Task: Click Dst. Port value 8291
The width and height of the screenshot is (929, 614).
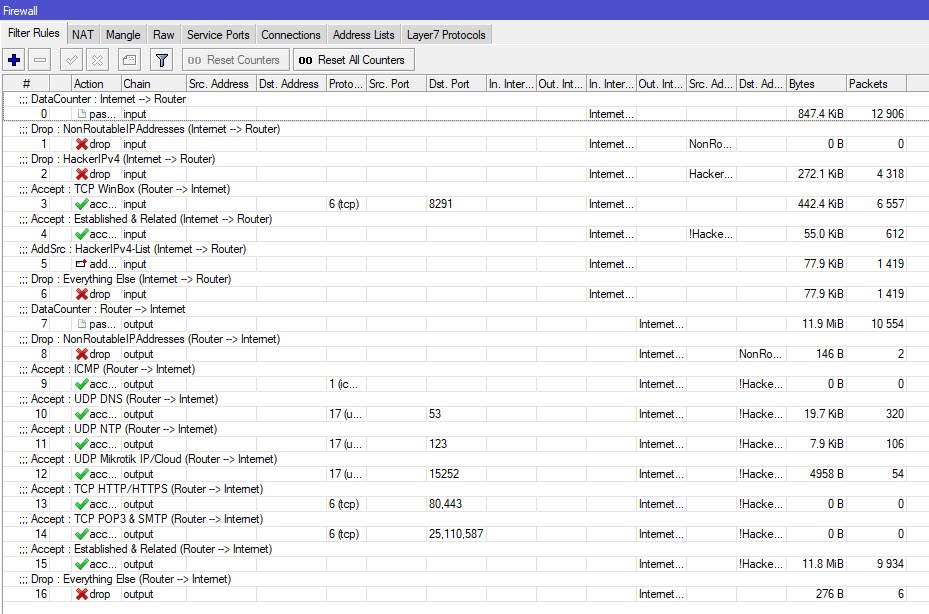Action: pyautogui.click(x=440, y=204)
